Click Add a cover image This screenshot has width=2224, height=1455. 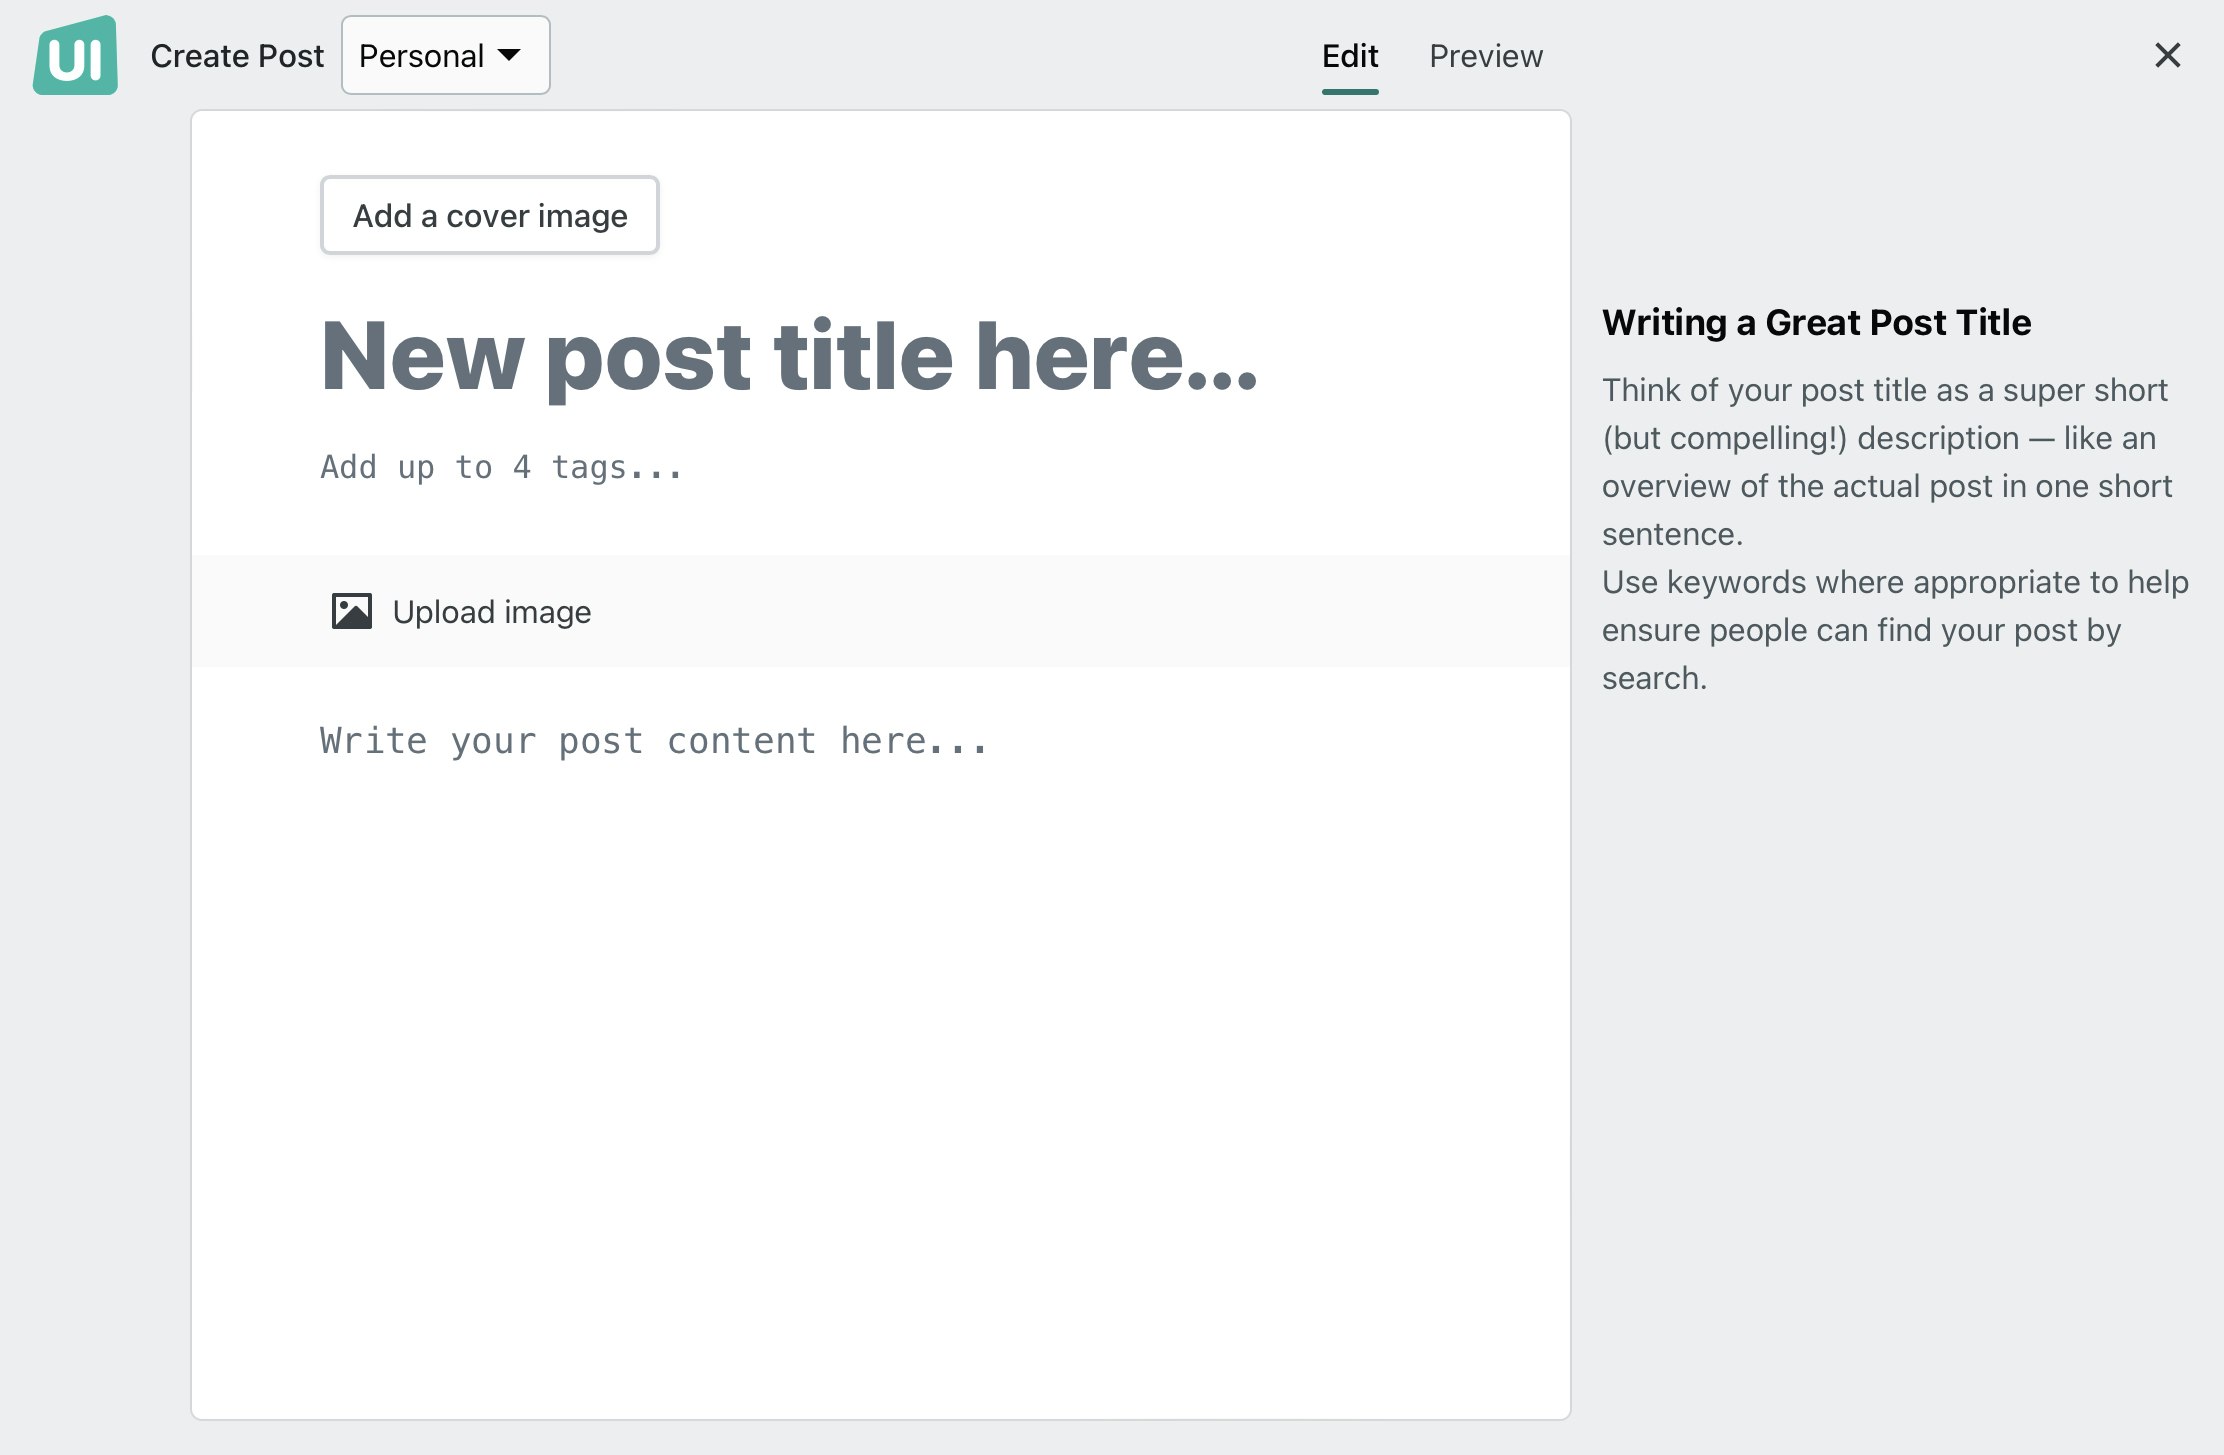[490, 214]
